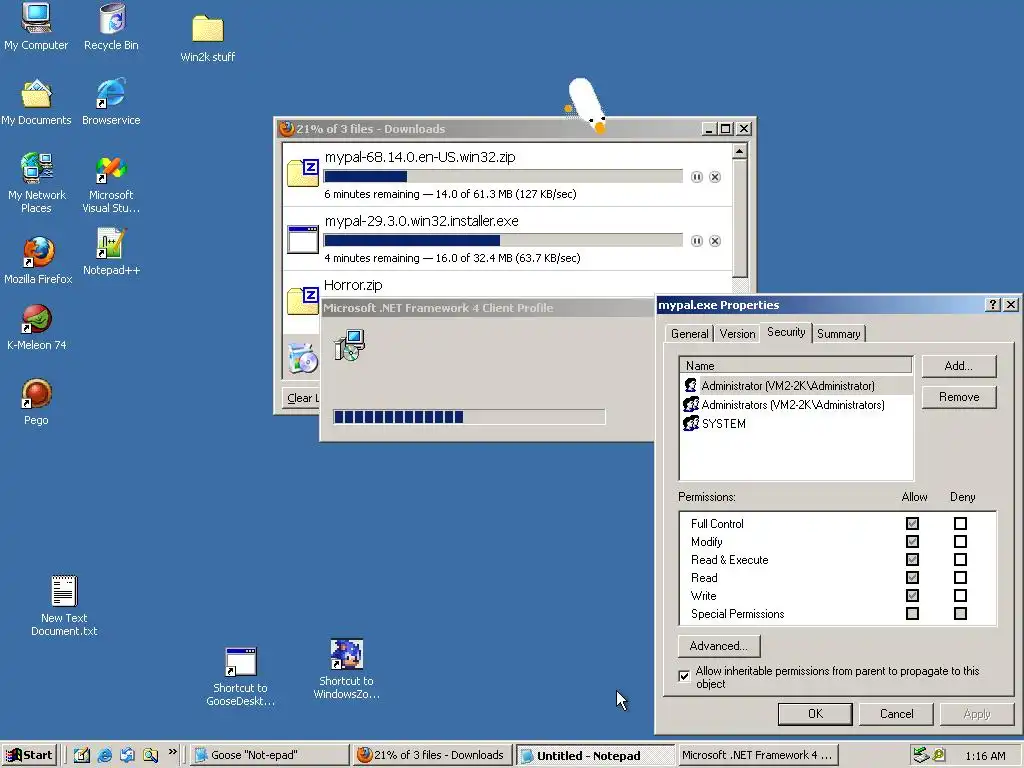Cancel mypal-29.3.0 installer download
Screen dimensions: 1024x768
tap(715, 241)
